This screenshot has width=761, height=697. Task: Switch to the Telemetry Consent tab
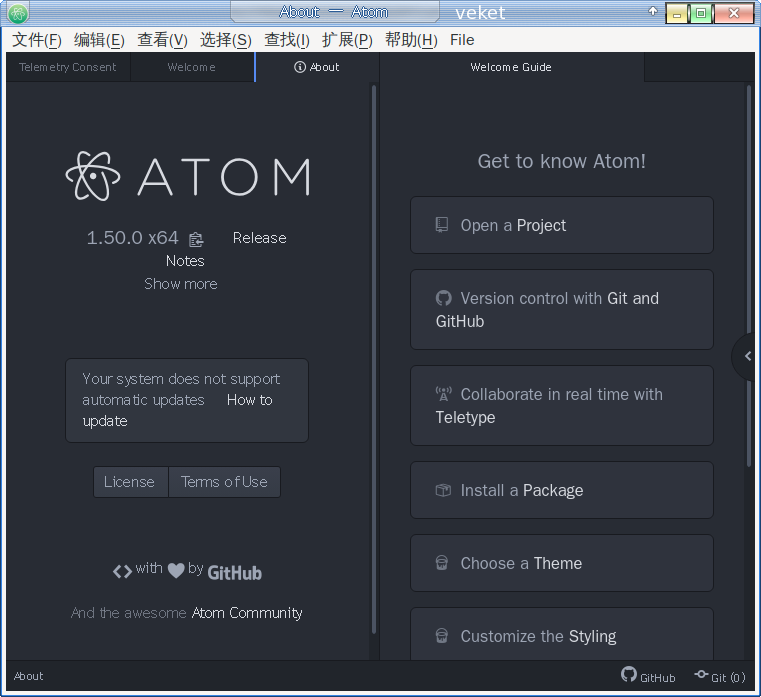pyautogui.click(x=68, y=67)
